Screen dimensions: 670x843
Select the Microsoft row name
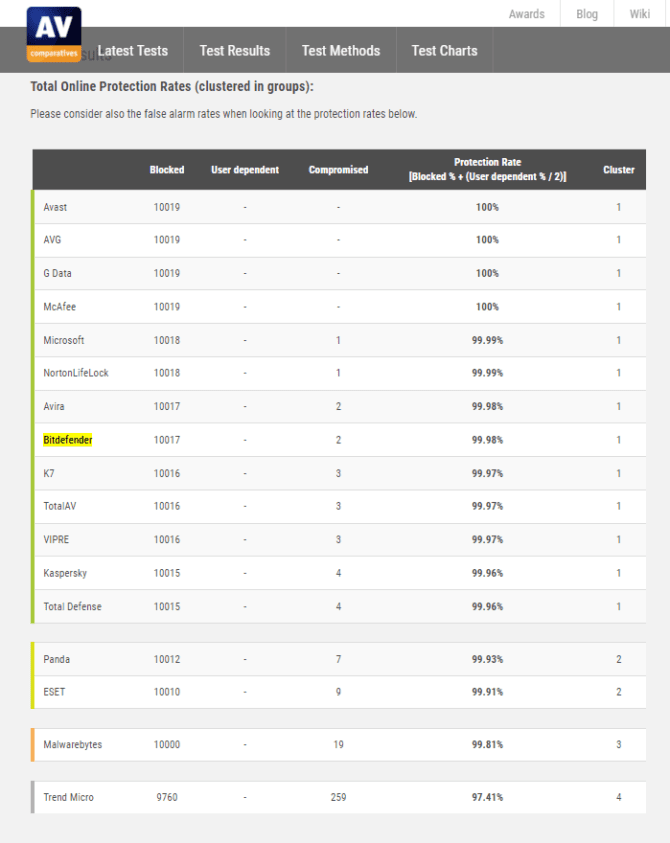pos(64,340)
